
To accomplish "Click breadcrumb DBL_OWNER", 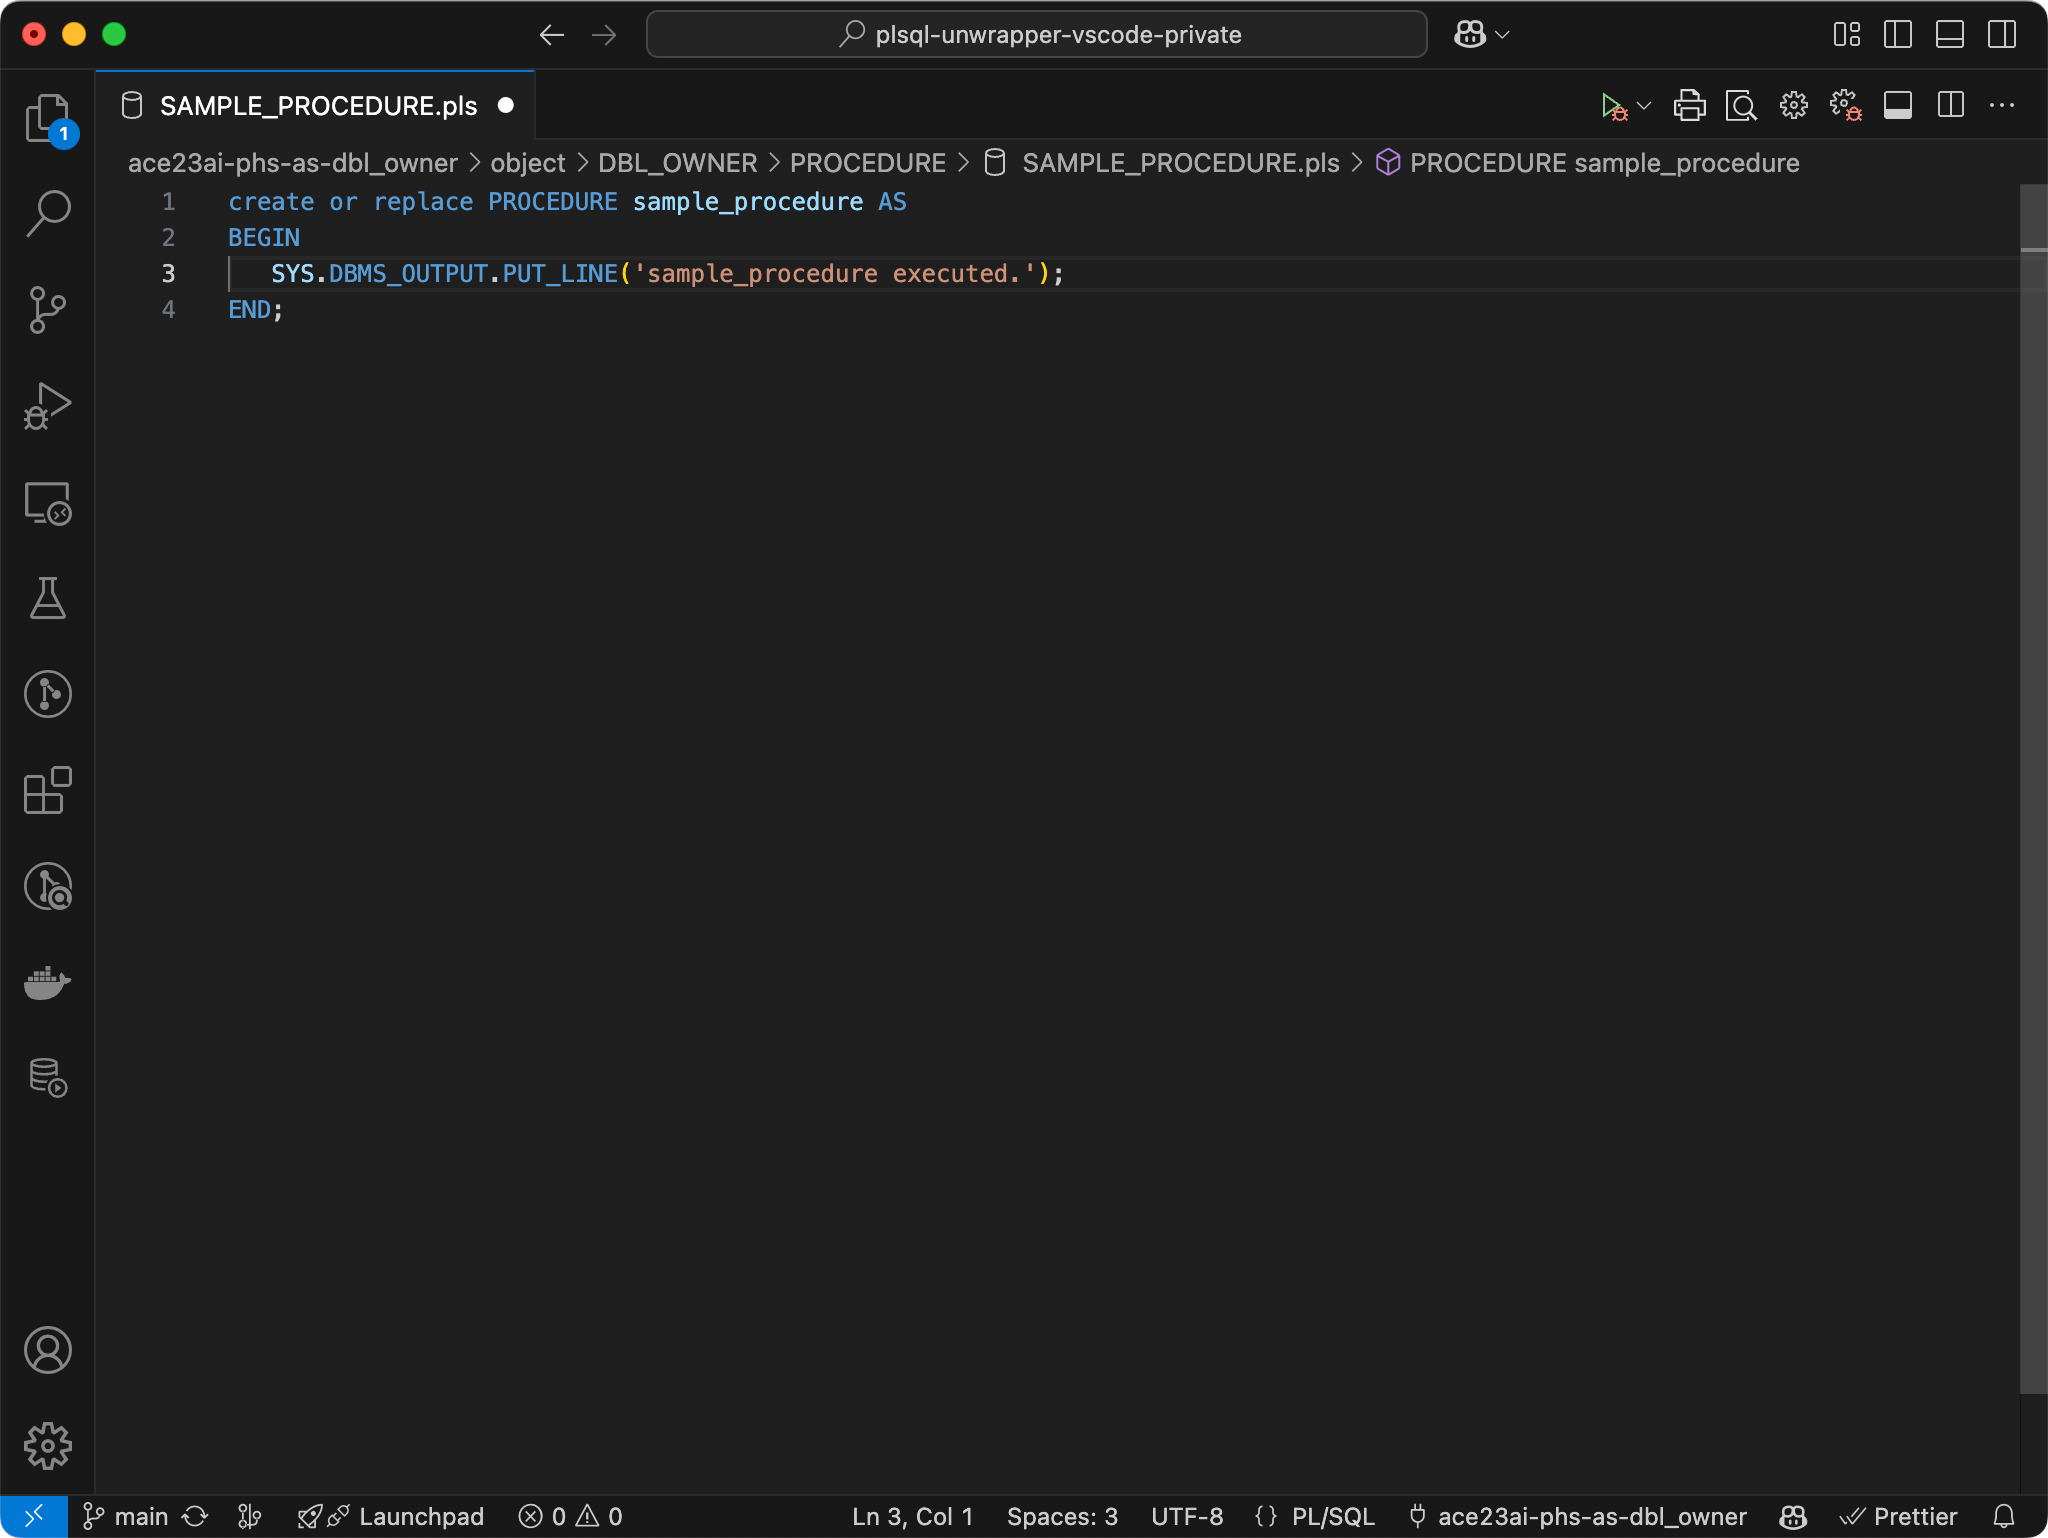I will (x=677, y=163).
